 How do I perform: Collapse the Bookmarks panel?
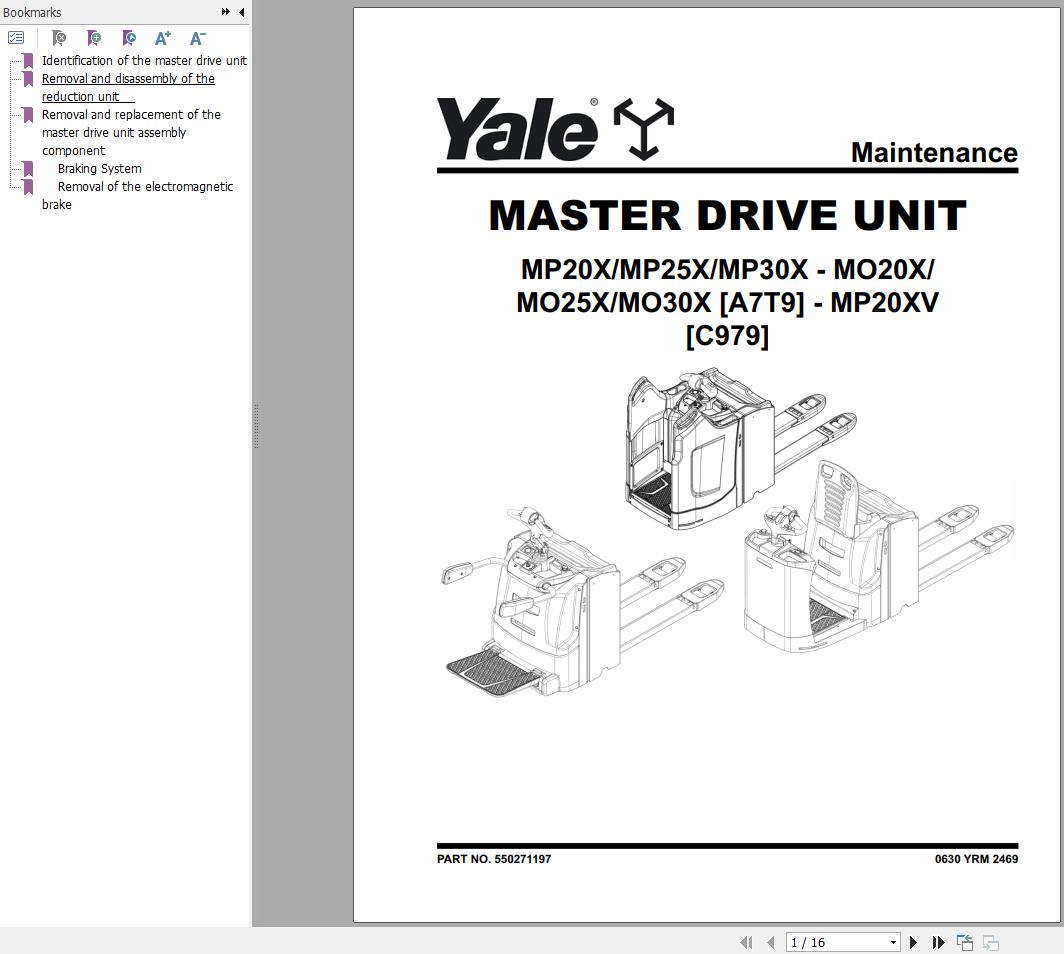point(240,12)
